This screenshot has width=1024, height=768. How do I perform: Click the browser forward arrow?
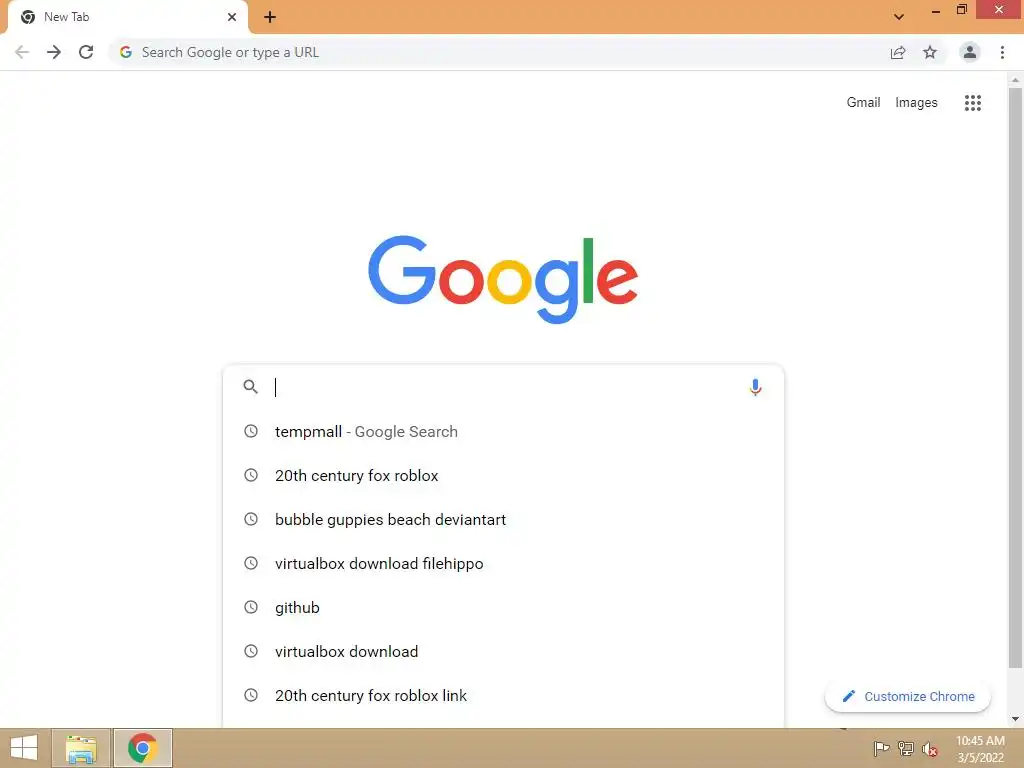click(x=54, y=52)
